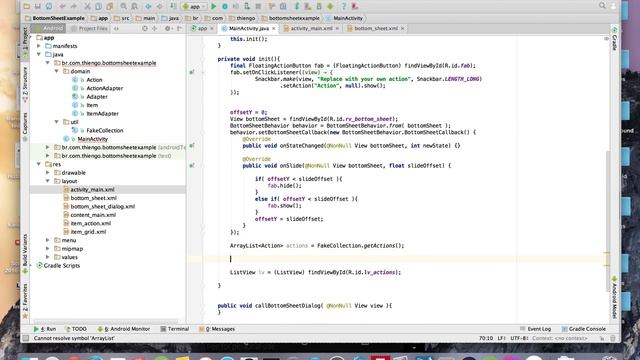The height and width of the screenshot is (360, 640).
Task: Click the Stop square toolbar icon
Action: [258, 6]
